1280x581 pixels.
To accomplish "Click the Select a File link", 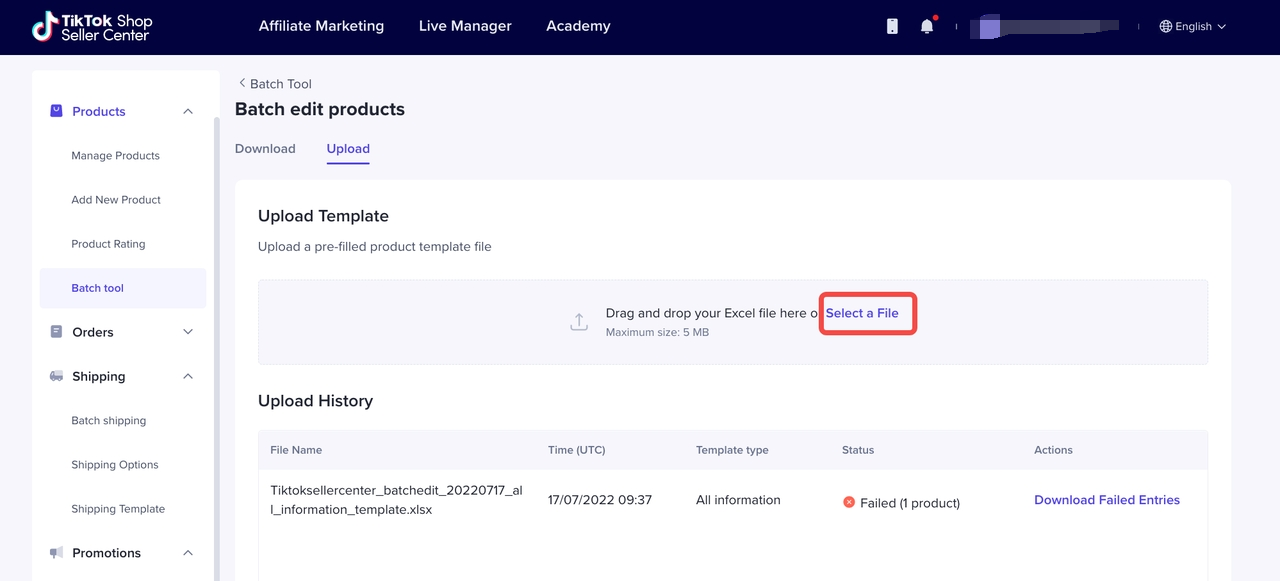I will coord(862,313).
